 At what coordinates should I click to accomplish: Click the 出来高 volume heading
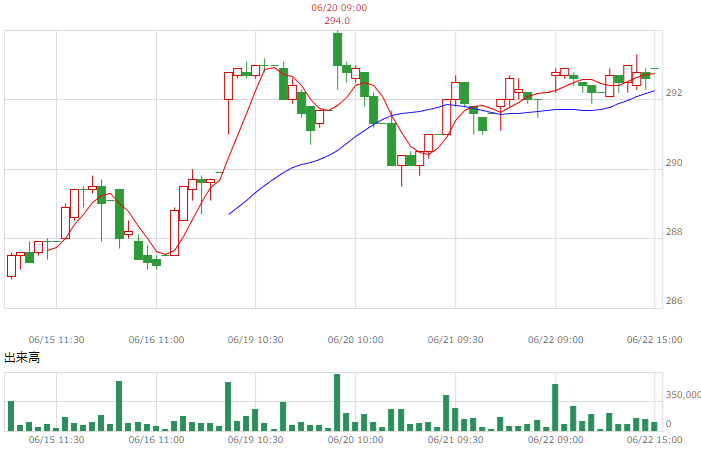pyautogui.click(x=22, y=358)
